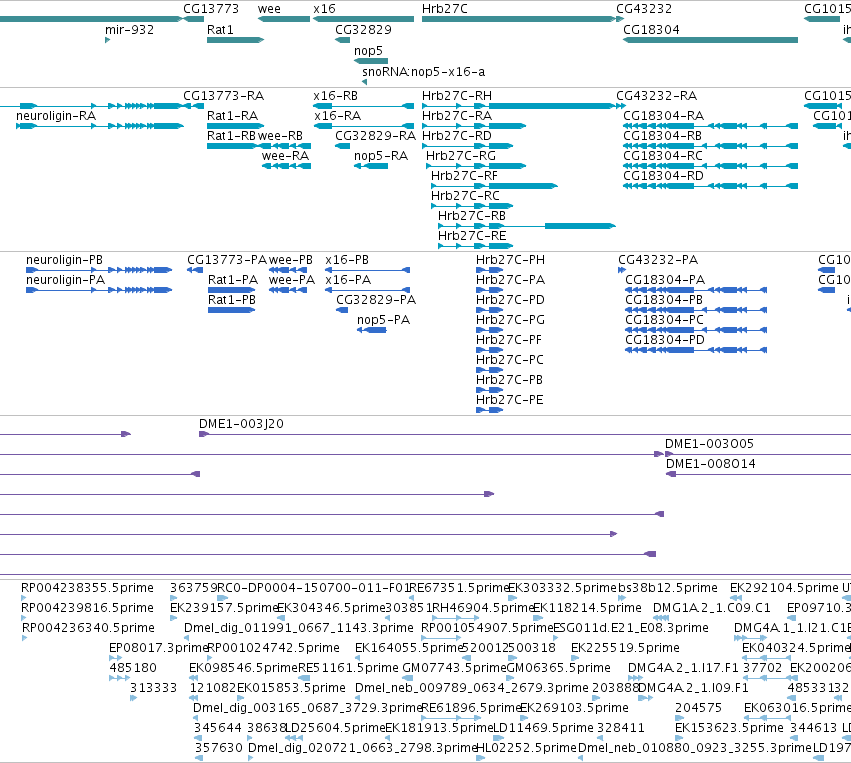
Task: Click the "485180" feature label
Action: 133,668
